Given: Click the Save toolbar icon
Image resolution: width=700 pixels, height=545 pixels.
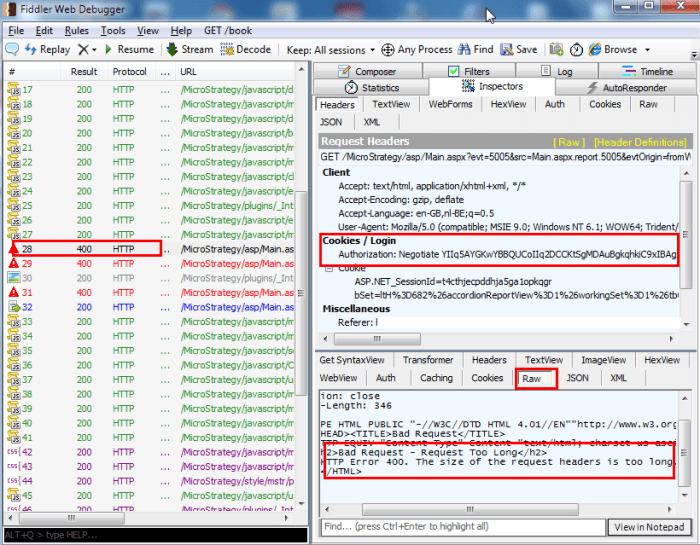Looking at the screenshot, I should [507, 49].
